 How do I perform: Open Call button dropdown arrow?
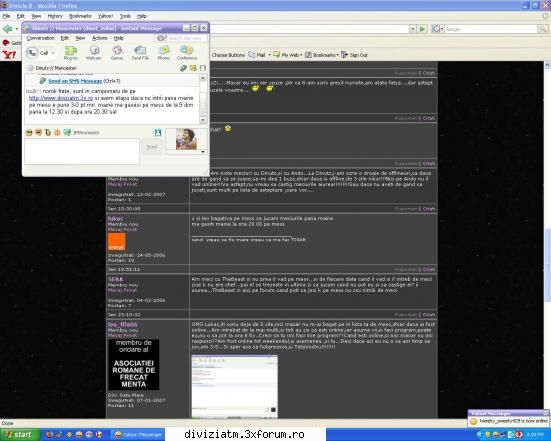(53, 53)
